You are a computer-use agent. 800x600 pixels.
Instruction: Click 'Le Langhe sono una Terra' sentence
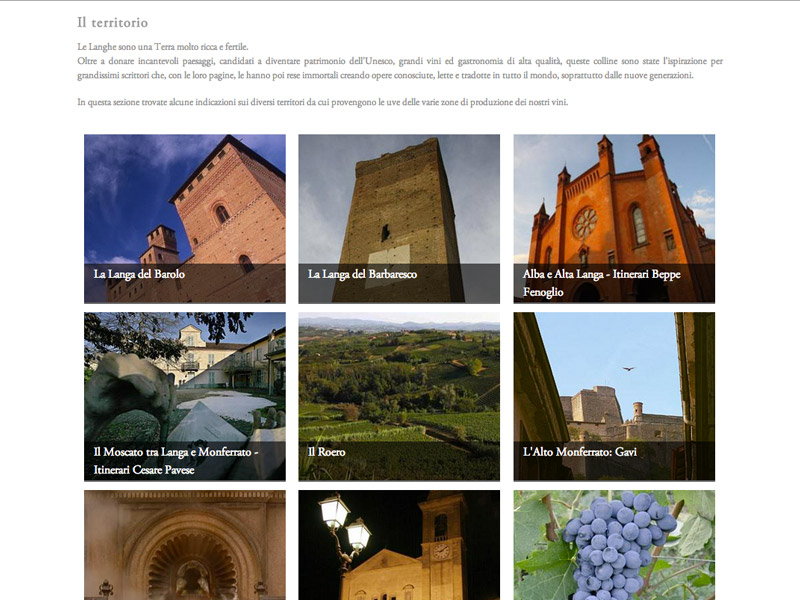point(163,47)
